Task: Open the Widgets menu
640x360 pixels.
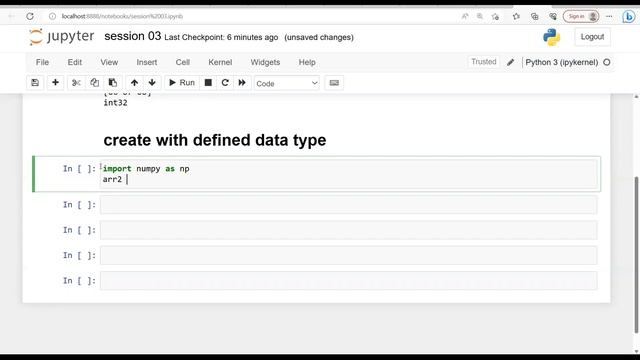Action: pos(265,62)
